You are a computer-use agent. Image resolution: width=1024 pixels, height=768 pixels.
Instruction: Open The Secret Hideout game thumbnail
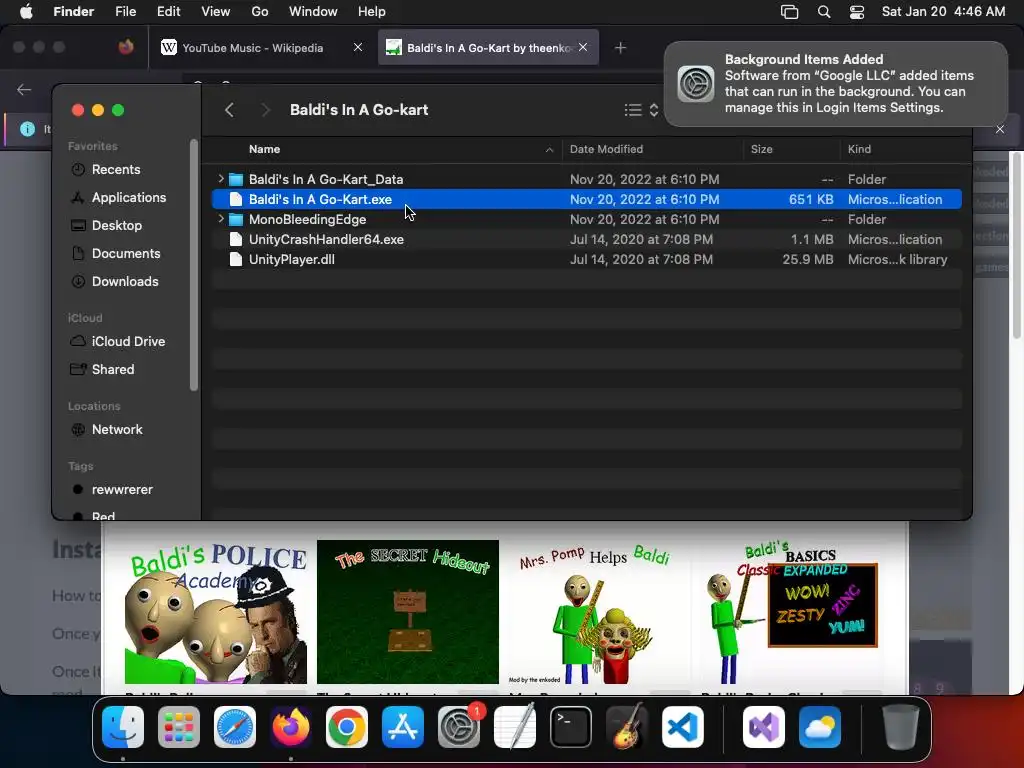click(408, 612)
